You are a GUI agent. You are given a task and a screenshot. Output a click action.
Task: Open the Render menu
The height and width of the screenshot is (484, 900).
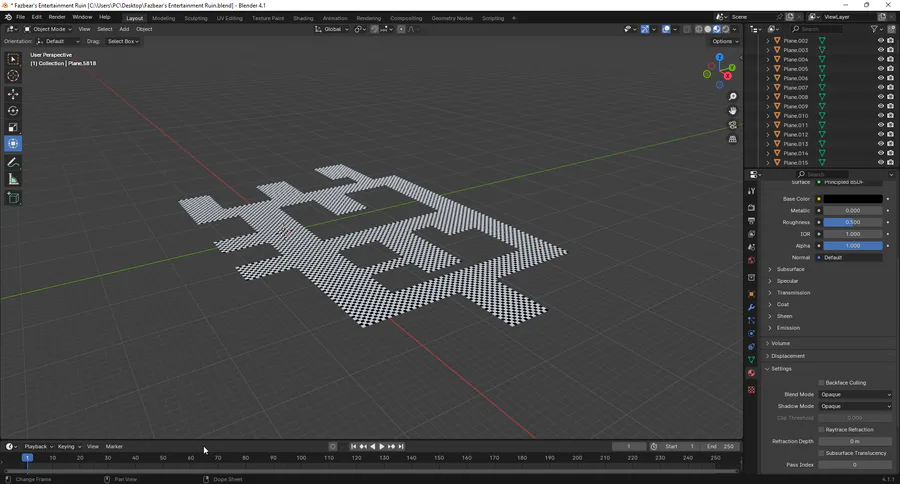point(57,17)
